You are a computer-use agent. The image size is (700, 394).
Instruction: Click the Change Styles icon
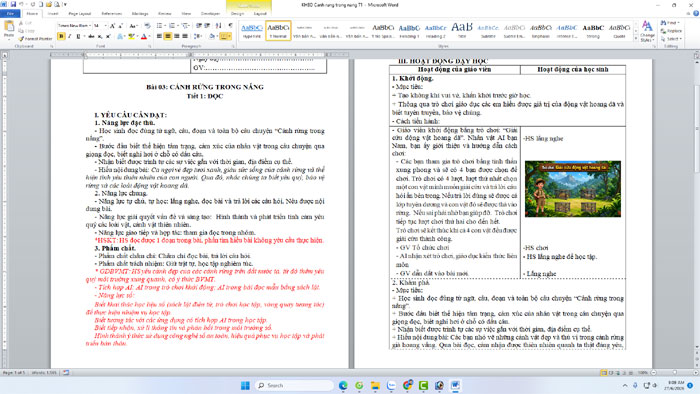pos(647,31)
